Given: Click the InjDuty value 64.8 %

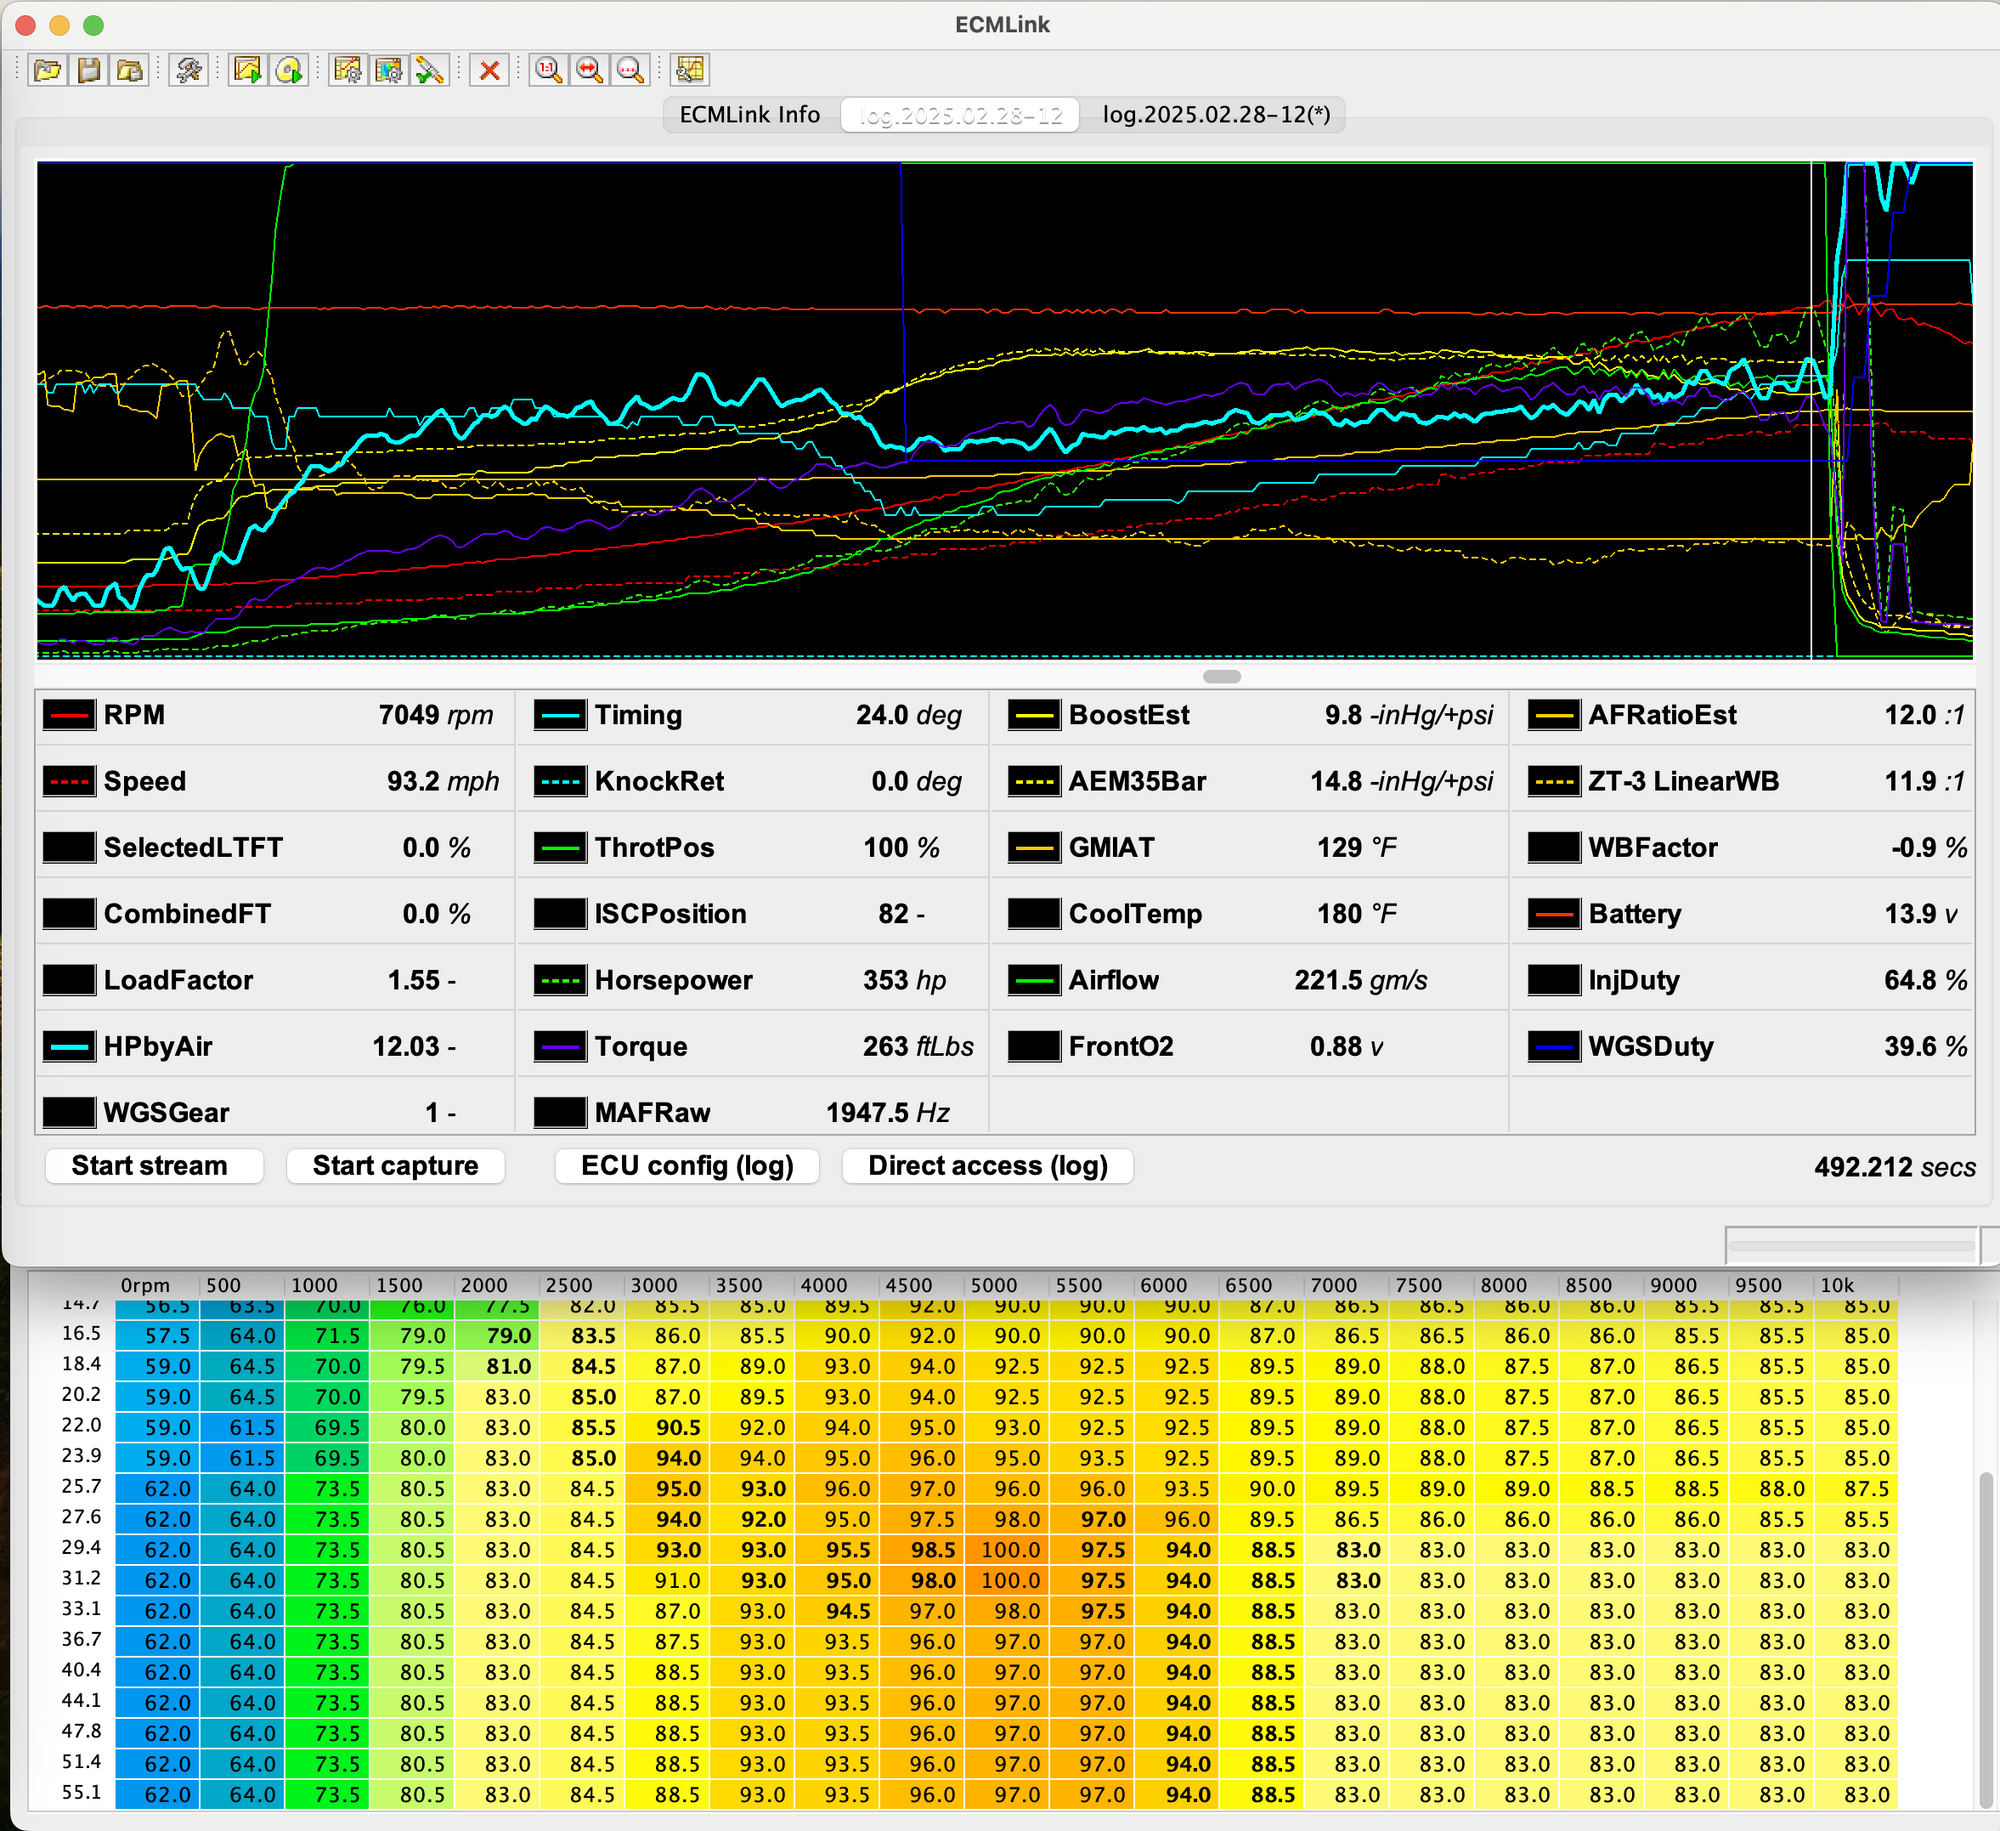Looking at the screenshot, I should point(1925,981).
